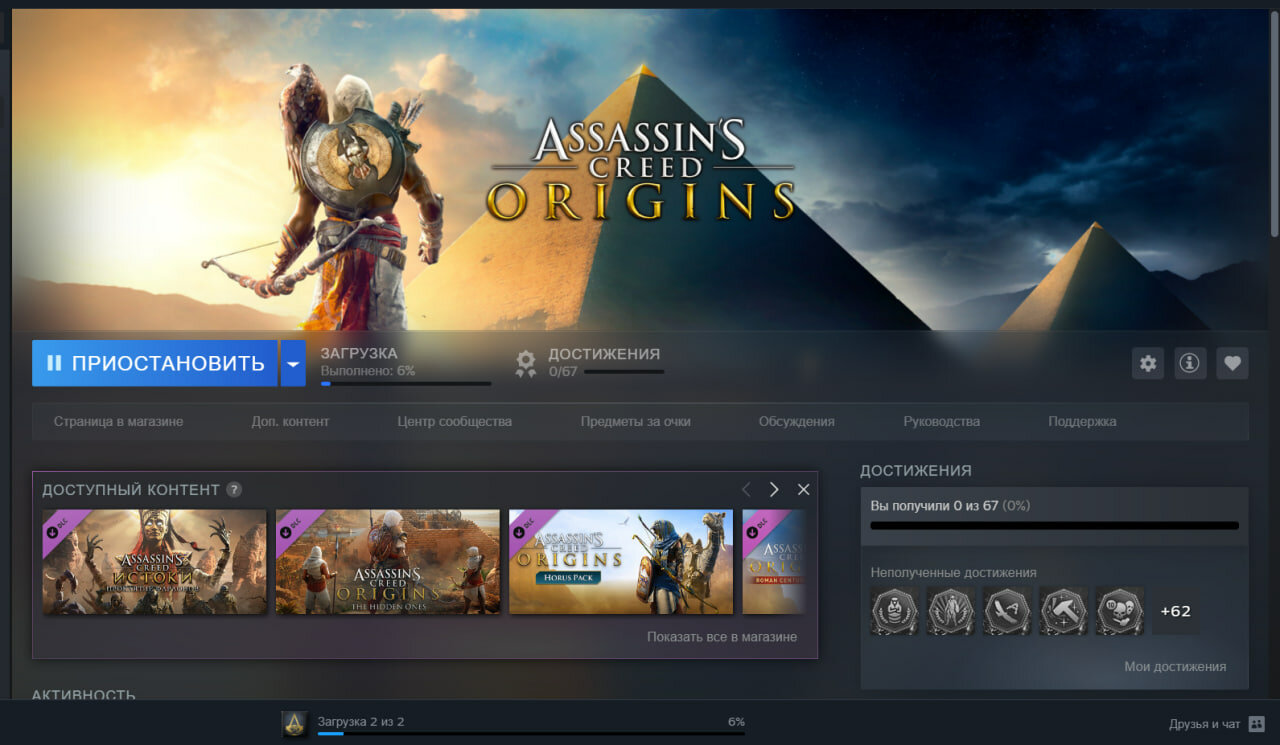Open the Roman Centurion DLC thumbnail
Image resolution: width=1280 pixels, height=745 pixels.
click(774, 562)
